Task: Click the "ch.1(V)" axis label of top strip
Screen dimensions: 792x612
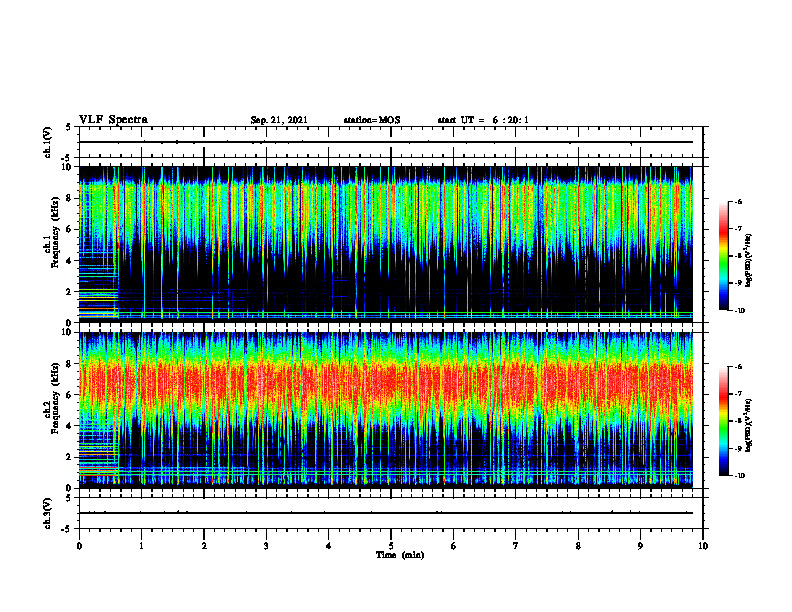Action: coord(48,142)
